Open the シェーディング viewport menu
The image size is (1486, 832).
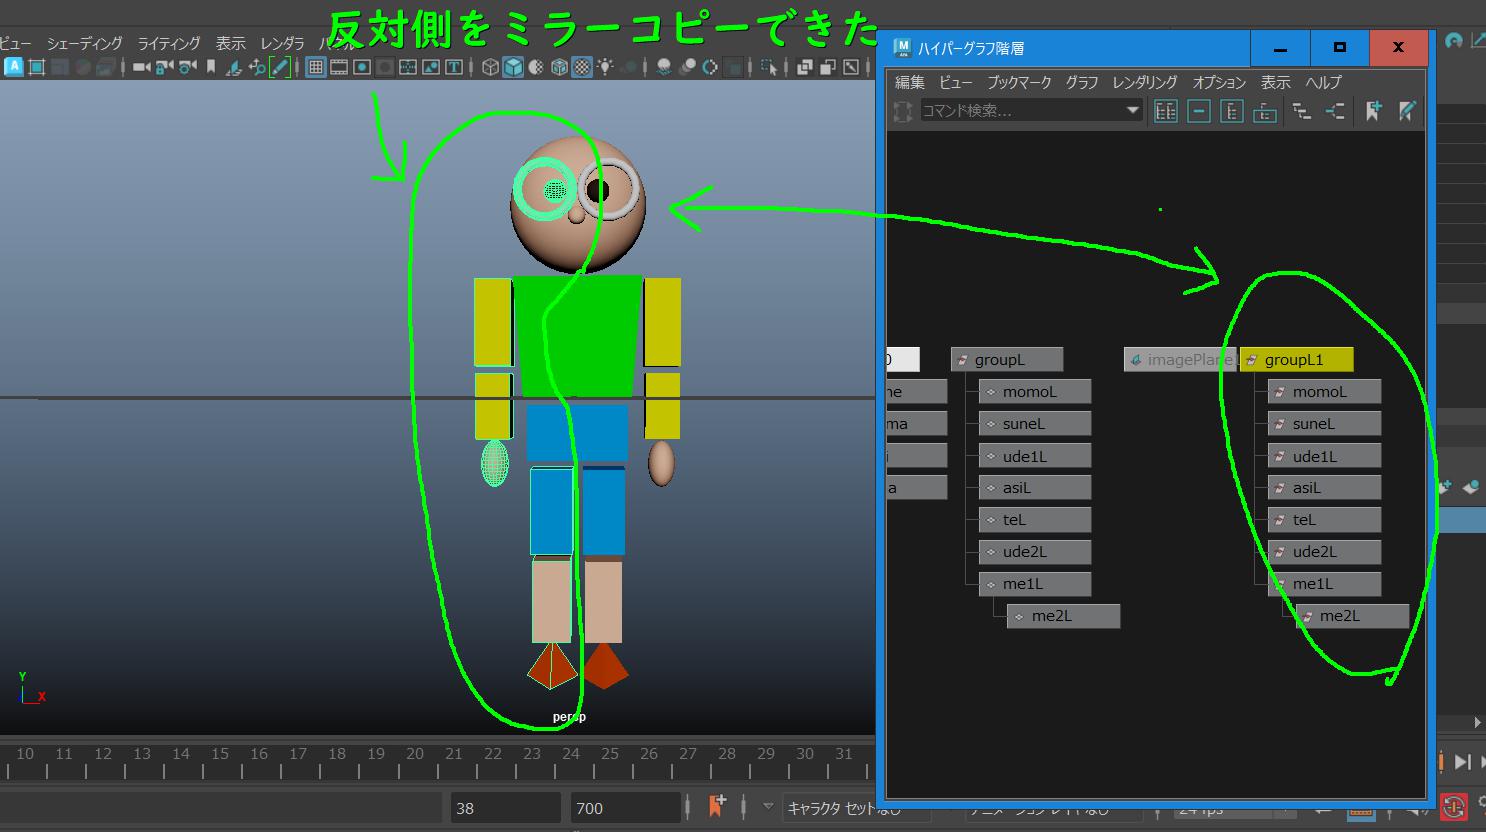click(x=84, y=43)
